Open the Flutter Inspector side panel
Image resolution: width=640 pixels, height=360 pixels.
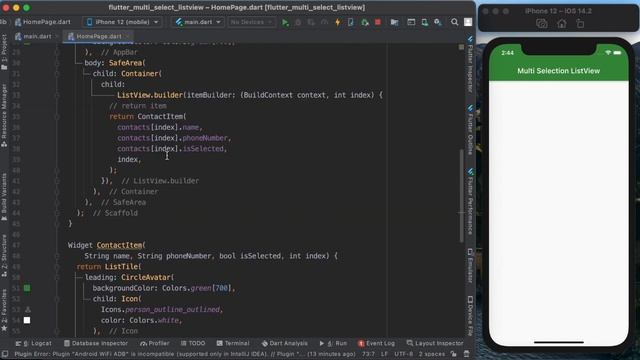tap(470, 64)
